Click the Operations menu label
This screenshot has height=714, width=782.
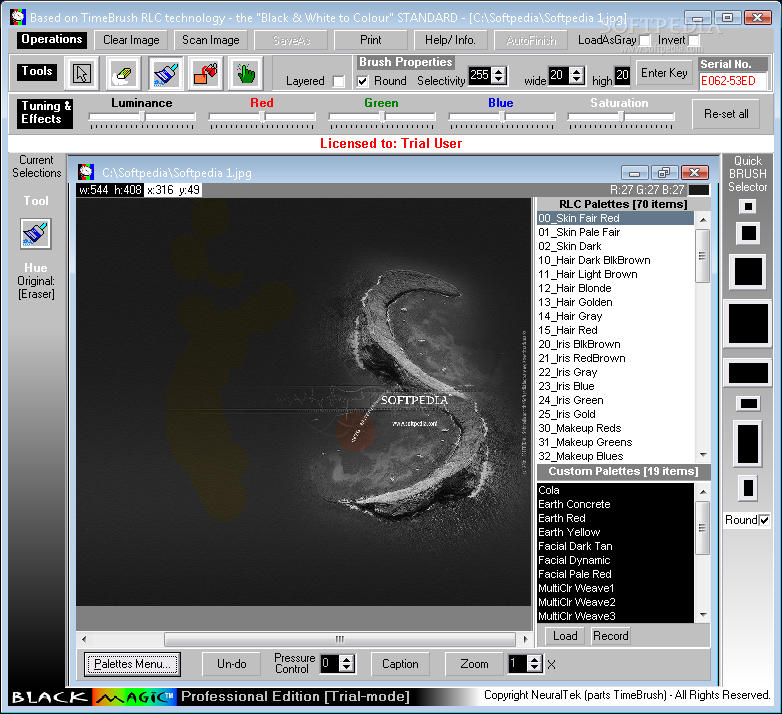pyautogui.click(x=52, y=39)
